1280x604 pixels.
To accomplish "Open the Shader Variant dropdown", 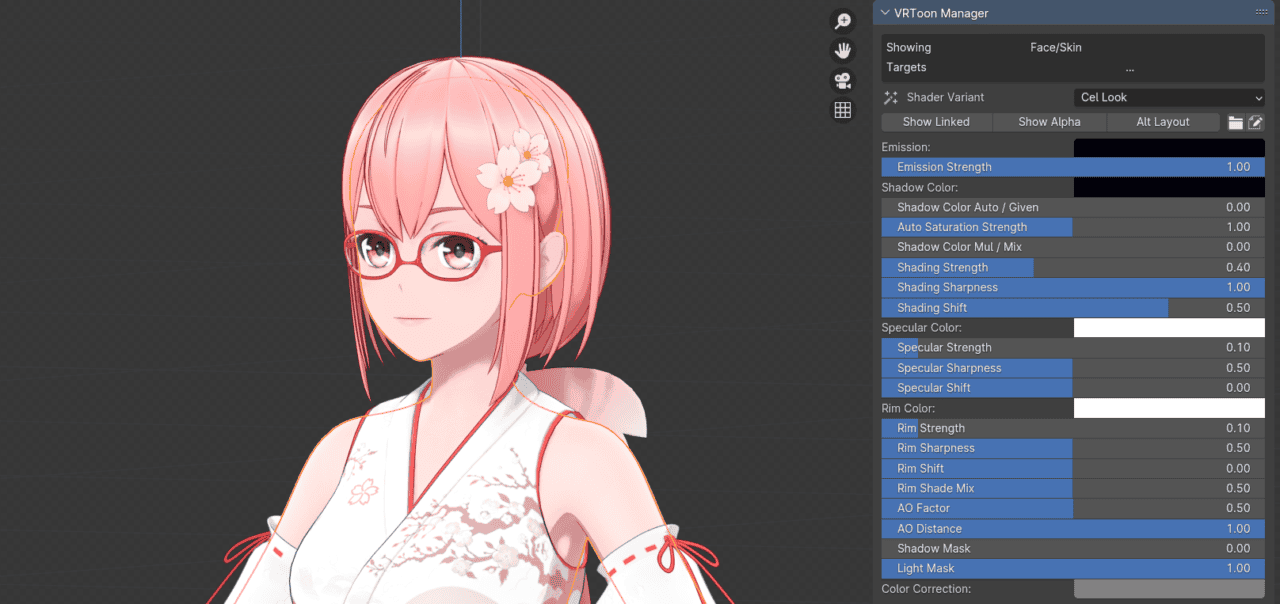I will [1168, 97].
